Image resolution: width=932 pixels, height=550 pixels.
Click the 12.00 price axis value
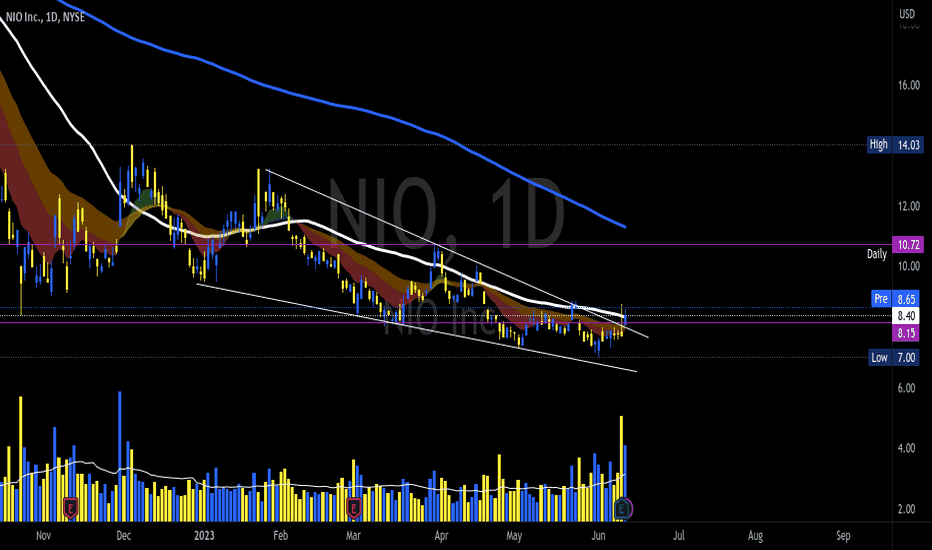(x=909, y=206)
